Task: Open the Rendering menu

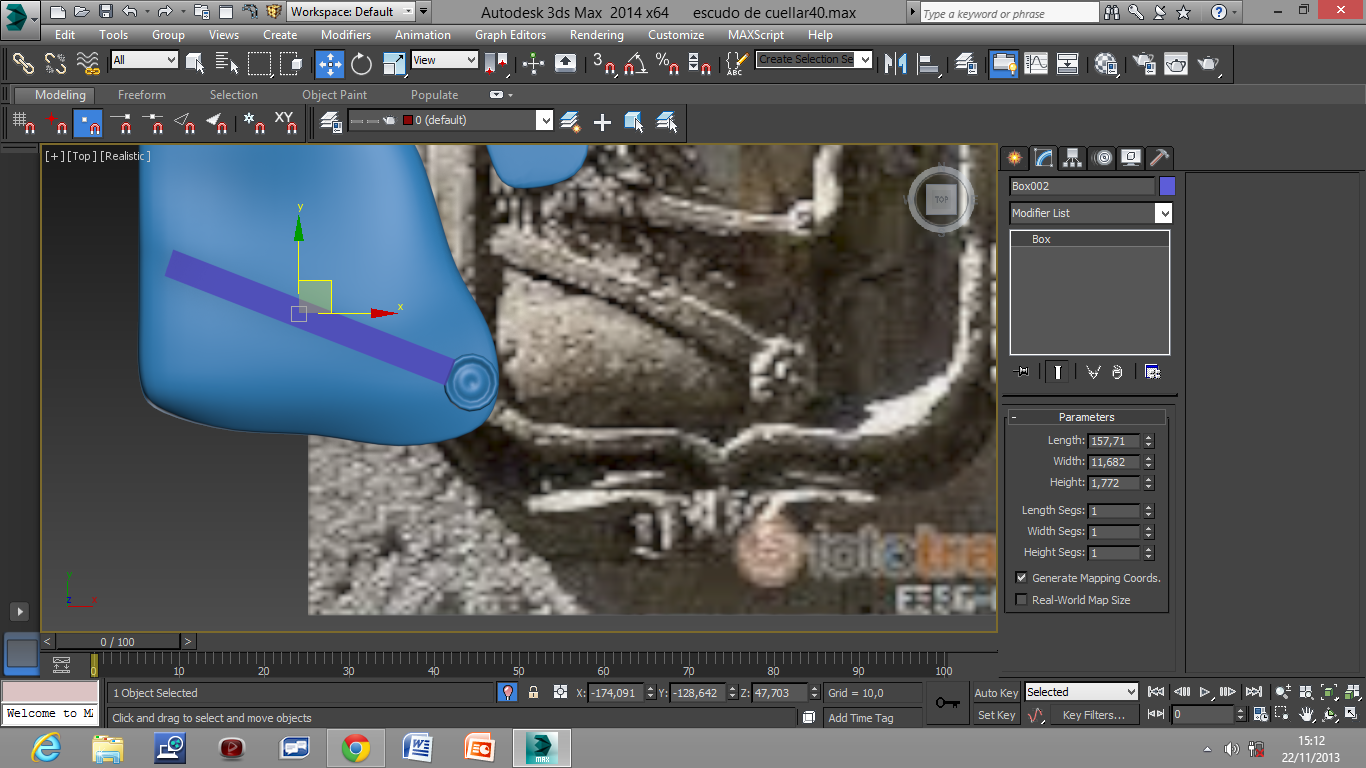Action: pos(597,35)
